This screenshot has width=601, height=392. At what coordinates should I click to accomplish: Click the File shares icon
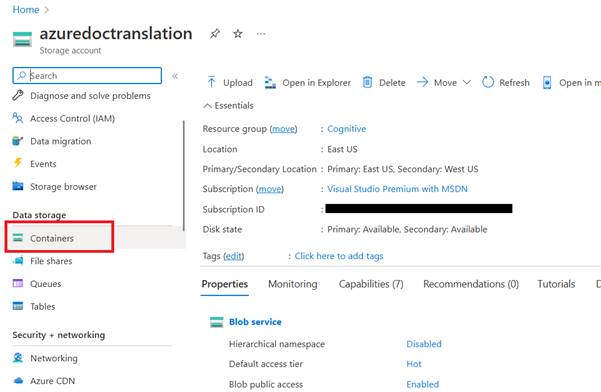pos(18,261)
